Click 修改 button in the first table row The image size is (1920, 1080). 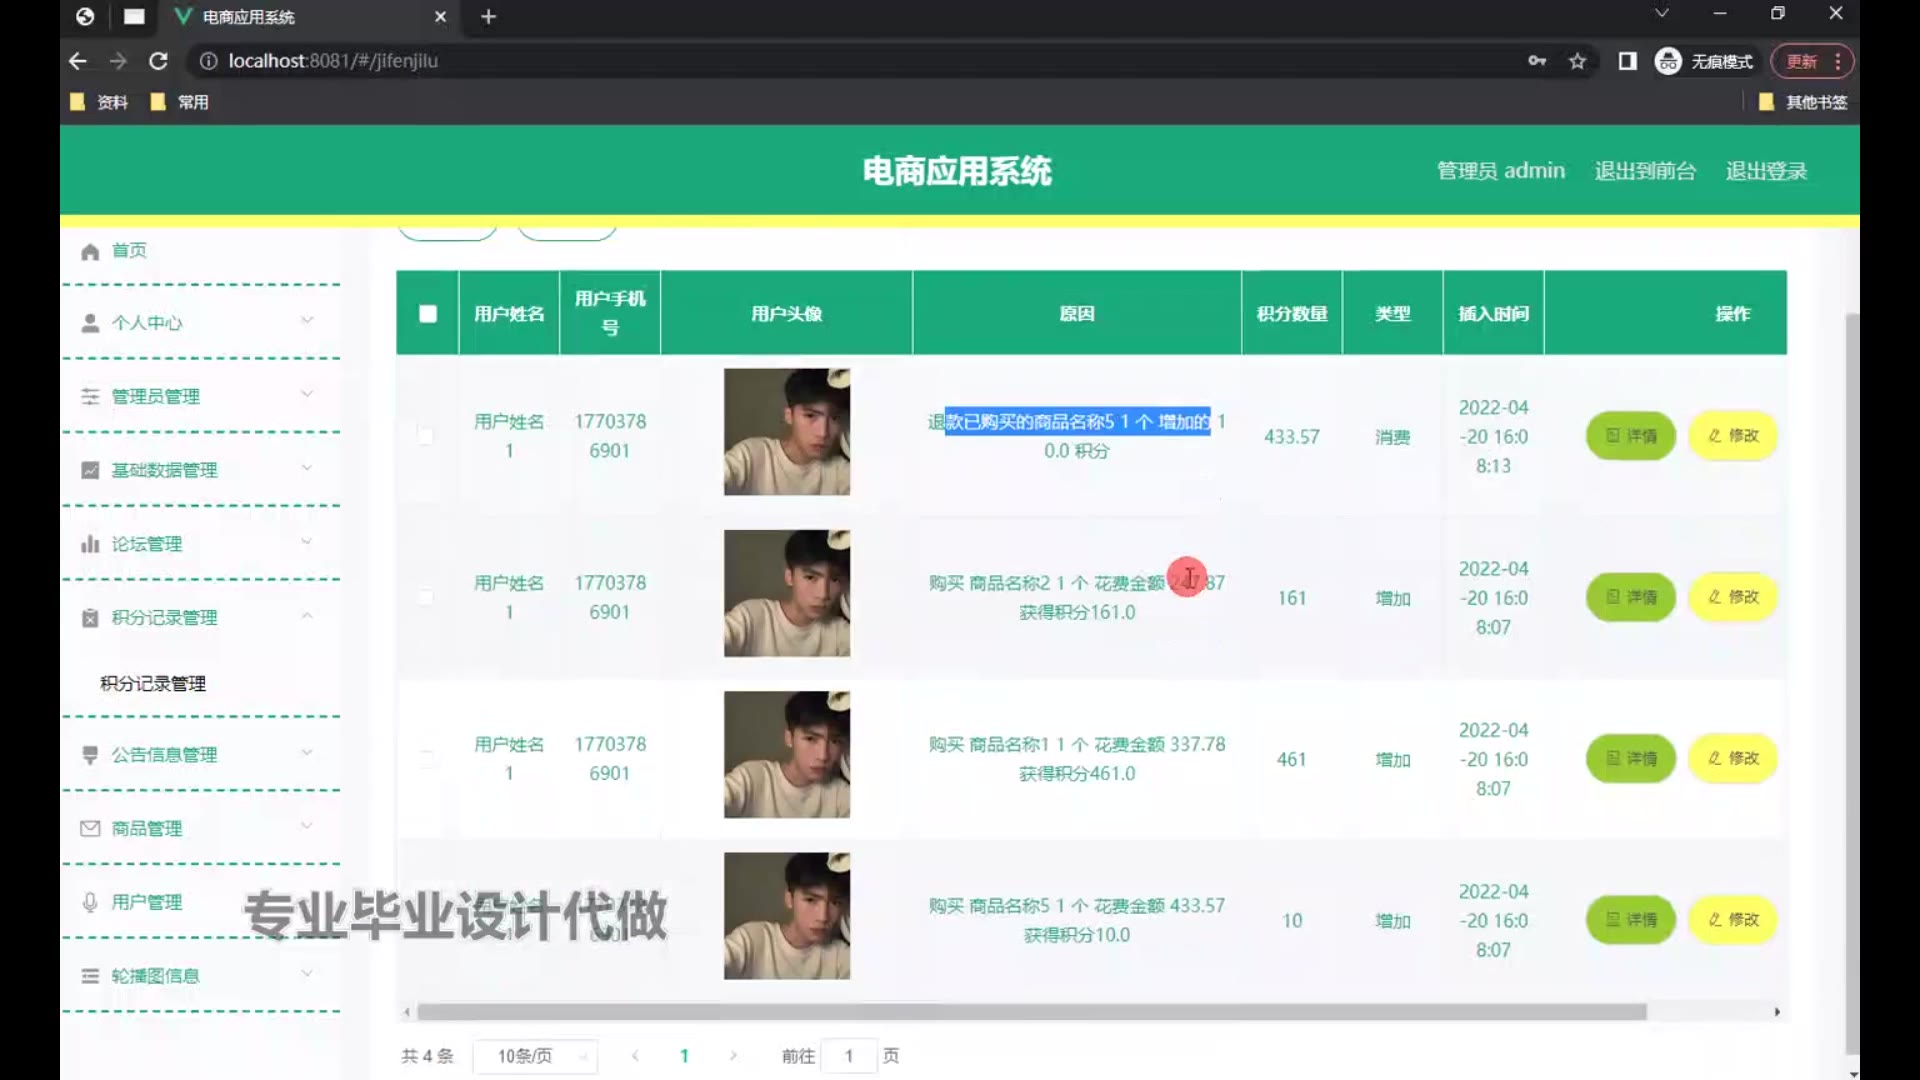click(x=1732, y=436)
